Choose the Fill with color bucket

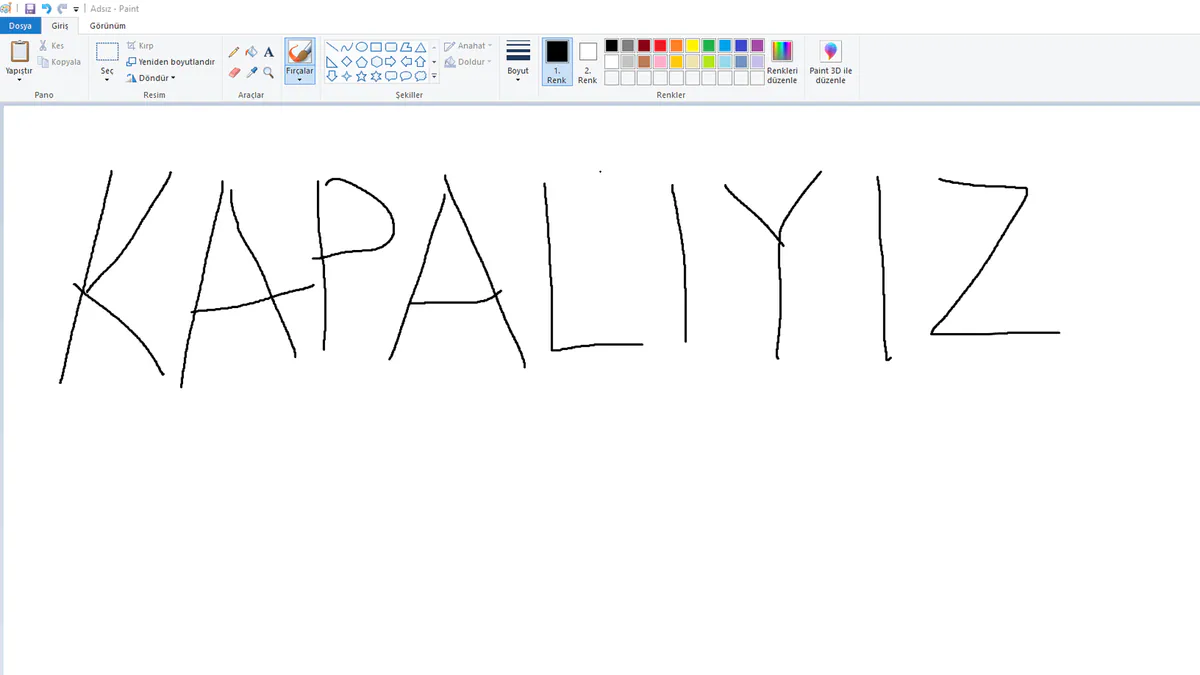coord(251,52)
